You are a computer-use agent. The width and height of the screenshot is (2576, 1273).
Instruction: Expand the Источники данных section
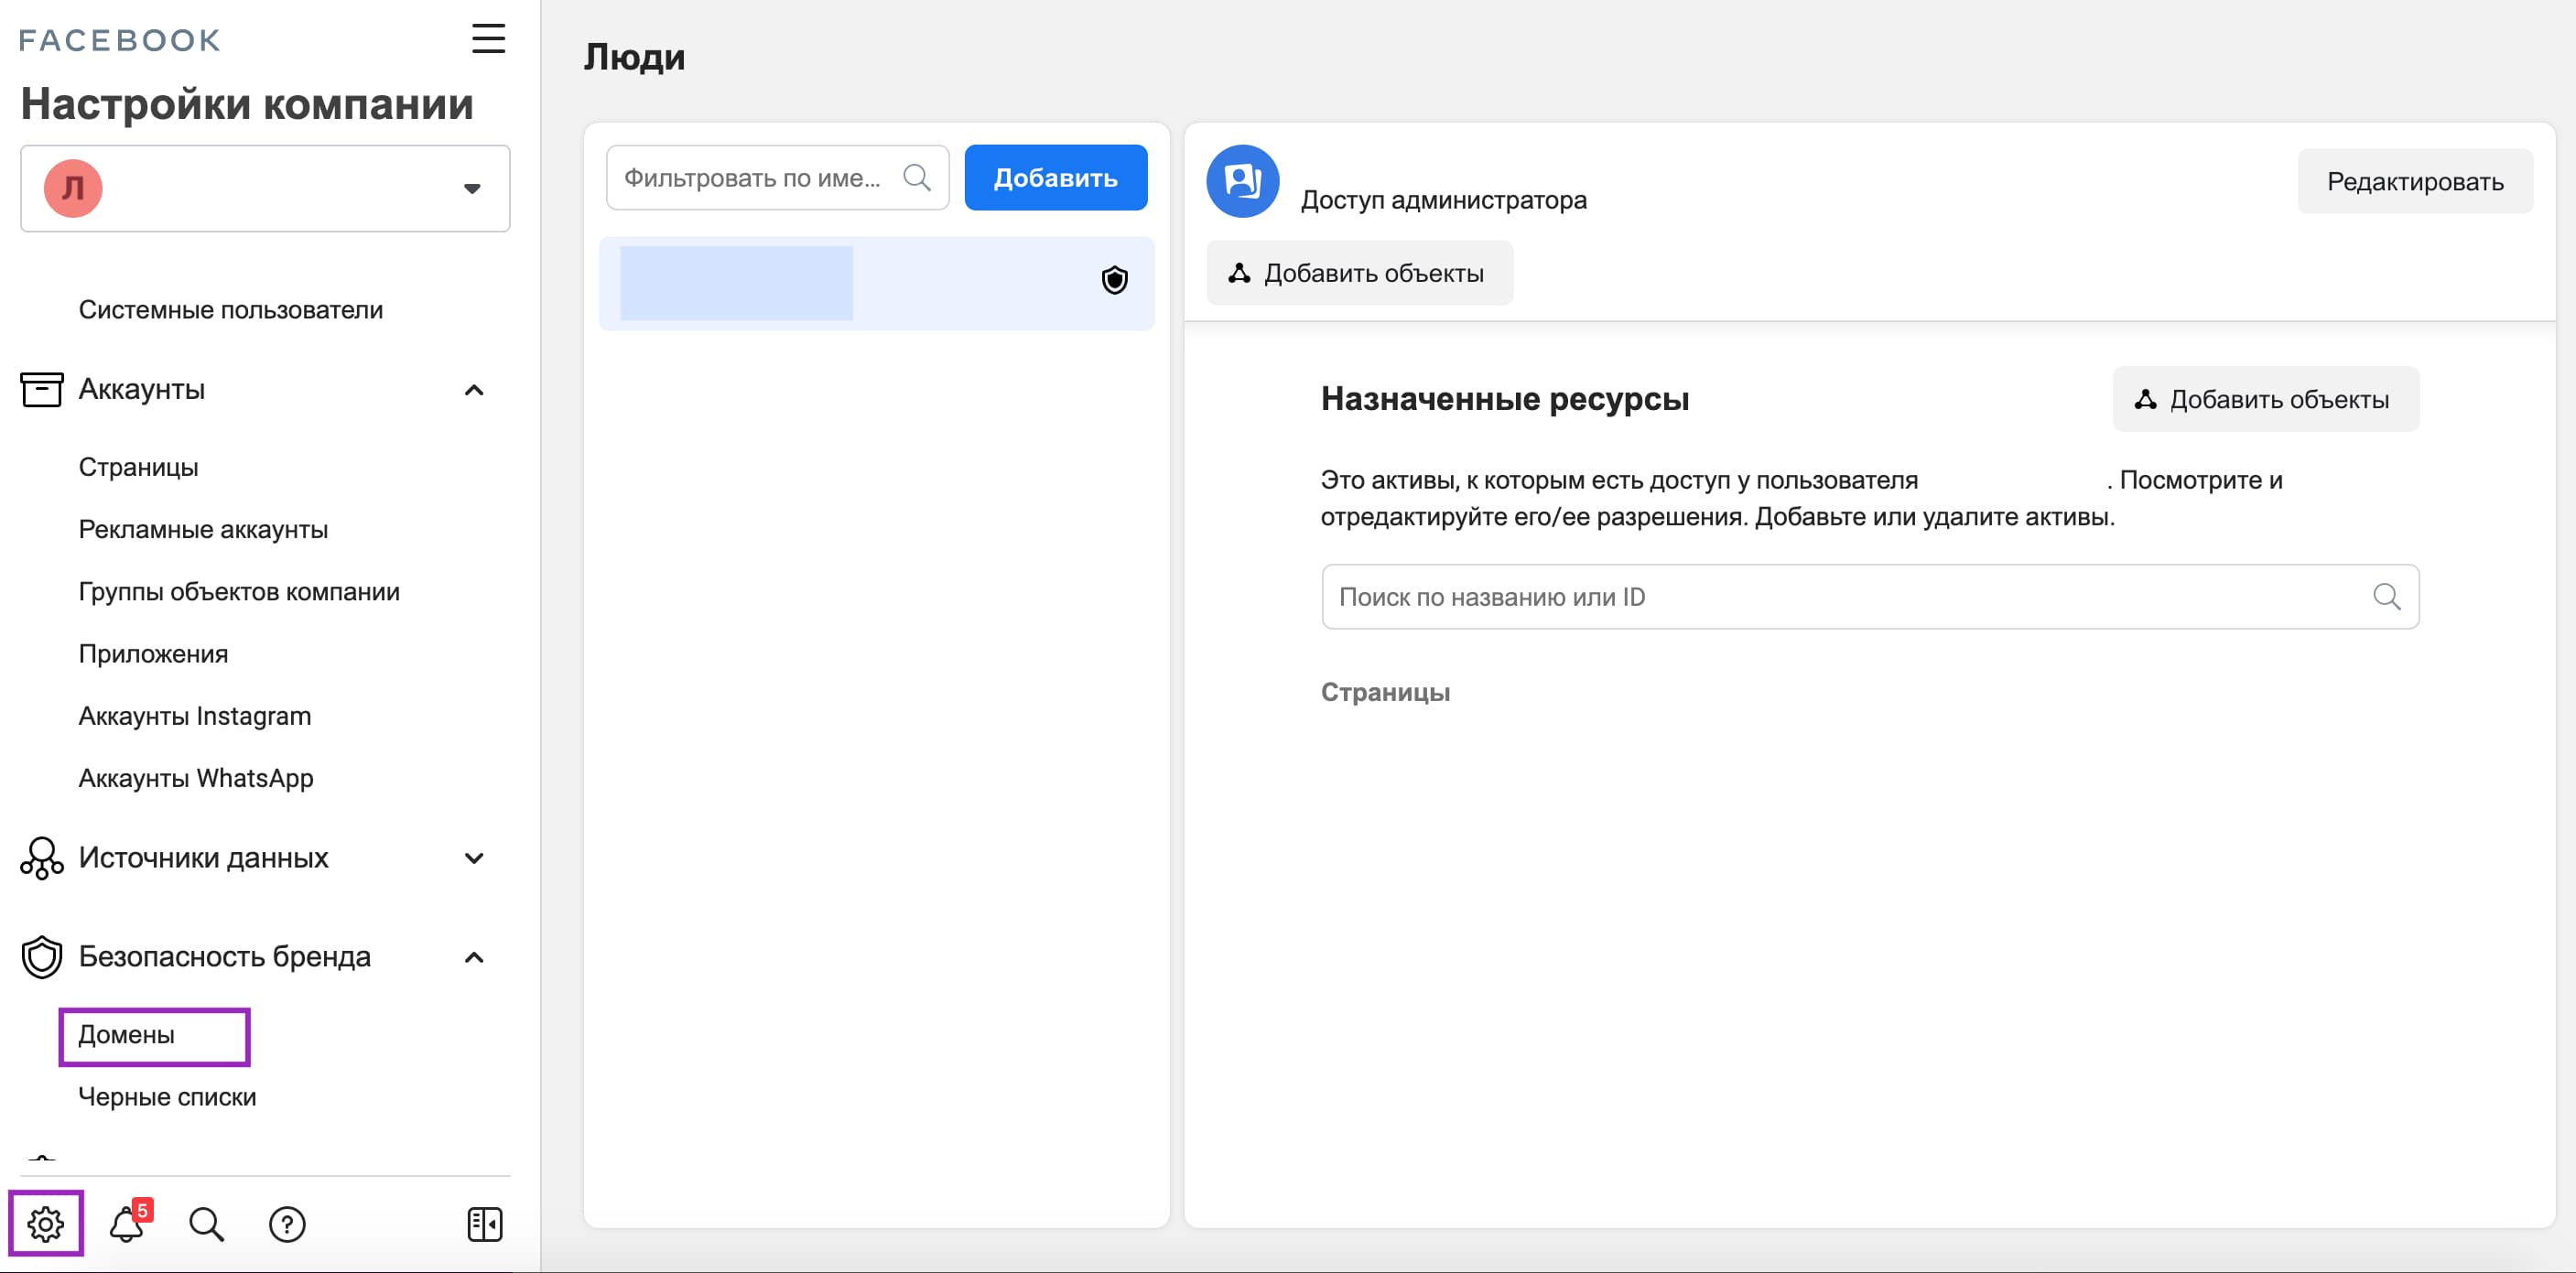pyautogui.click(x=474, y=858)
